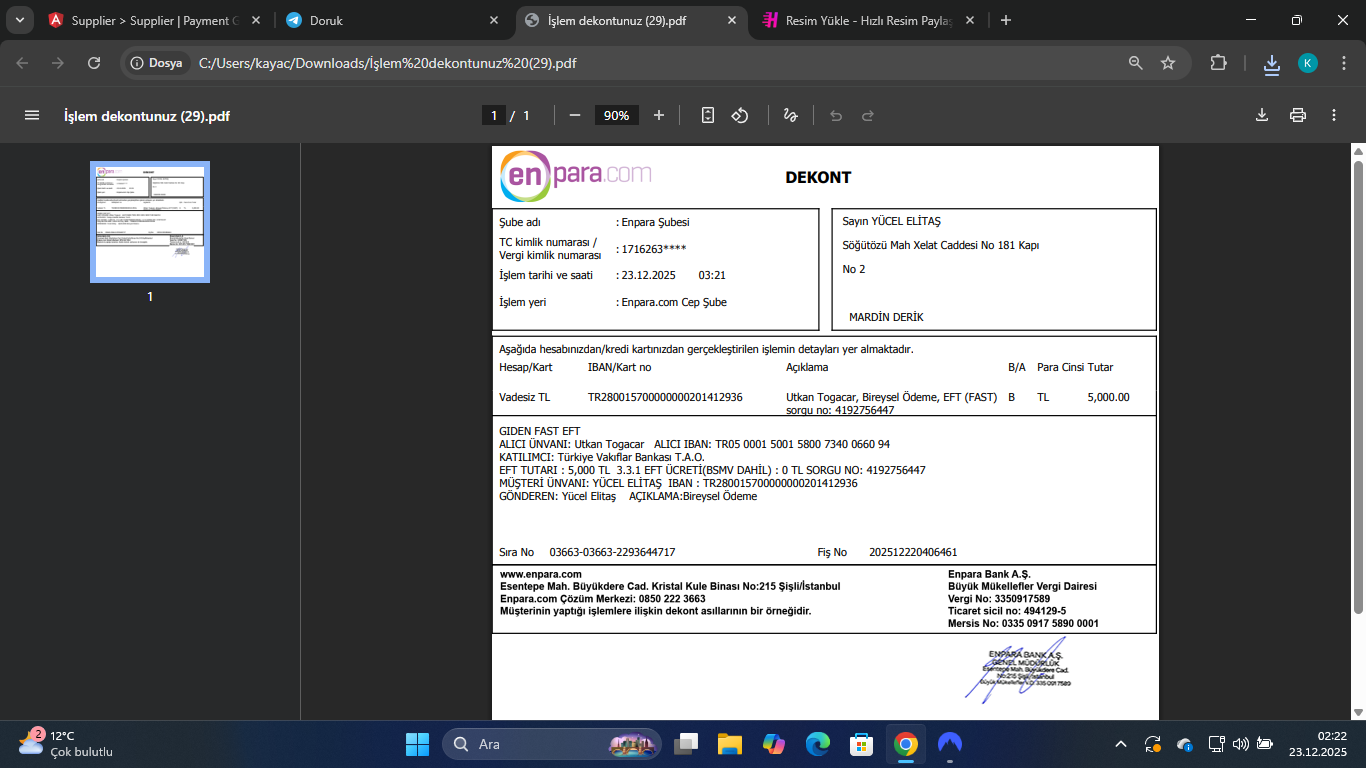
Task: Go back to previous page
Action: pos(22,62)
